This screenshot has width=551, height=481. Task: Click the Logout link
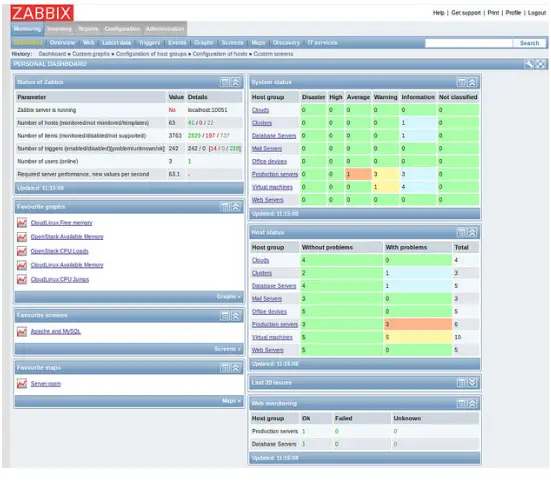point(537,13)
